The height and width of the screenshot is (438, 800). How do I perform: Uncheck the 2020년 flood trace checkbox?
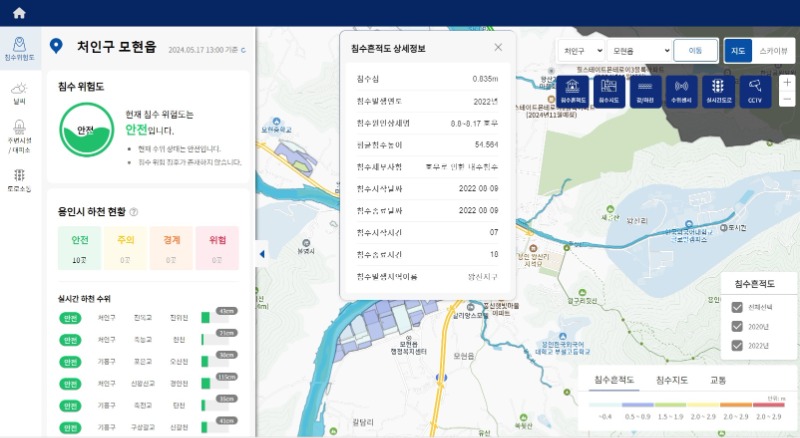[x=737, y=326]
